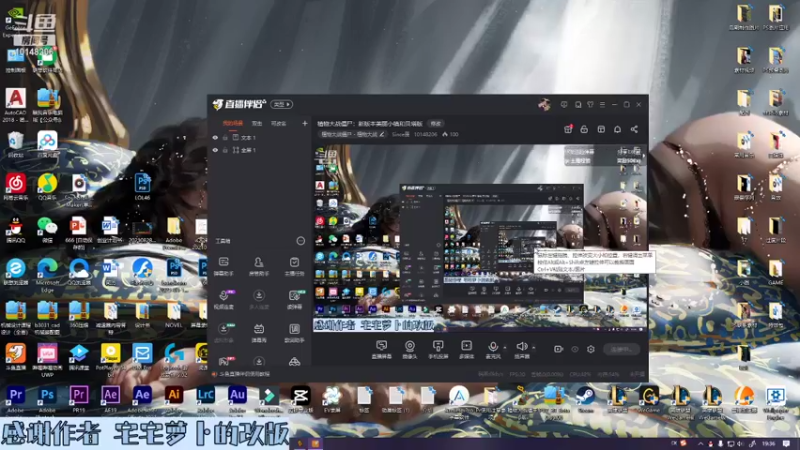Click the share icon in top-right toolbar
The width and height of the screenshot is (800, 450).
(x=634, y=129)
